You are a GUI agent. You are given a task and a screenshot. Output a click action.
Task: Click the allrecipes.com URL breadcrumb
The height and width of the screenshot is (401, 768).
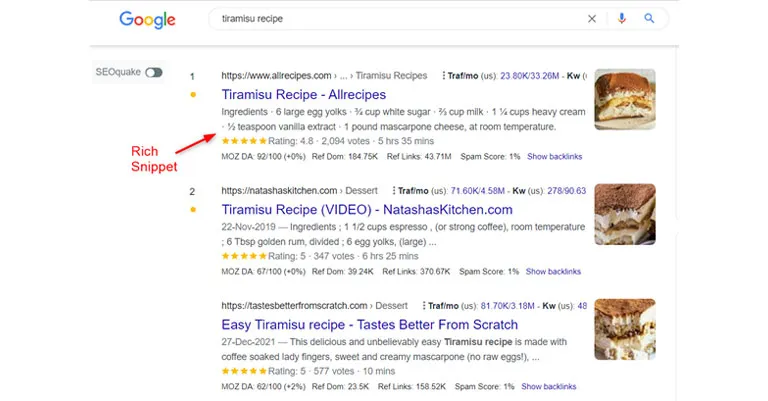pos(324,75)
